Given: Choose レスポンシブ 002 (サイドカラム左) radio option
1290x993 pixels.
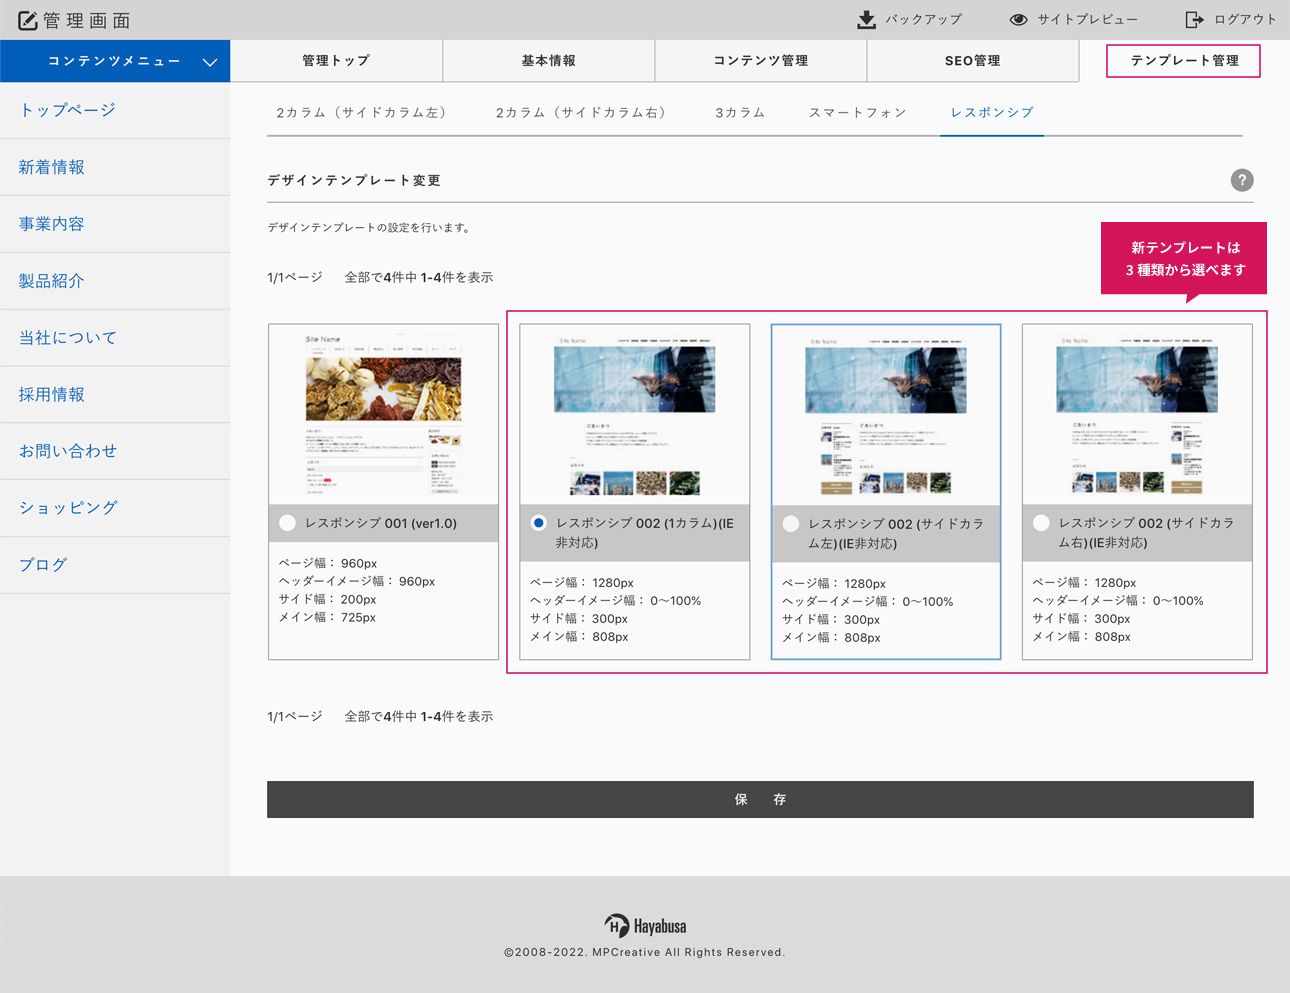Looking at the screenshot, I should 791,524.
